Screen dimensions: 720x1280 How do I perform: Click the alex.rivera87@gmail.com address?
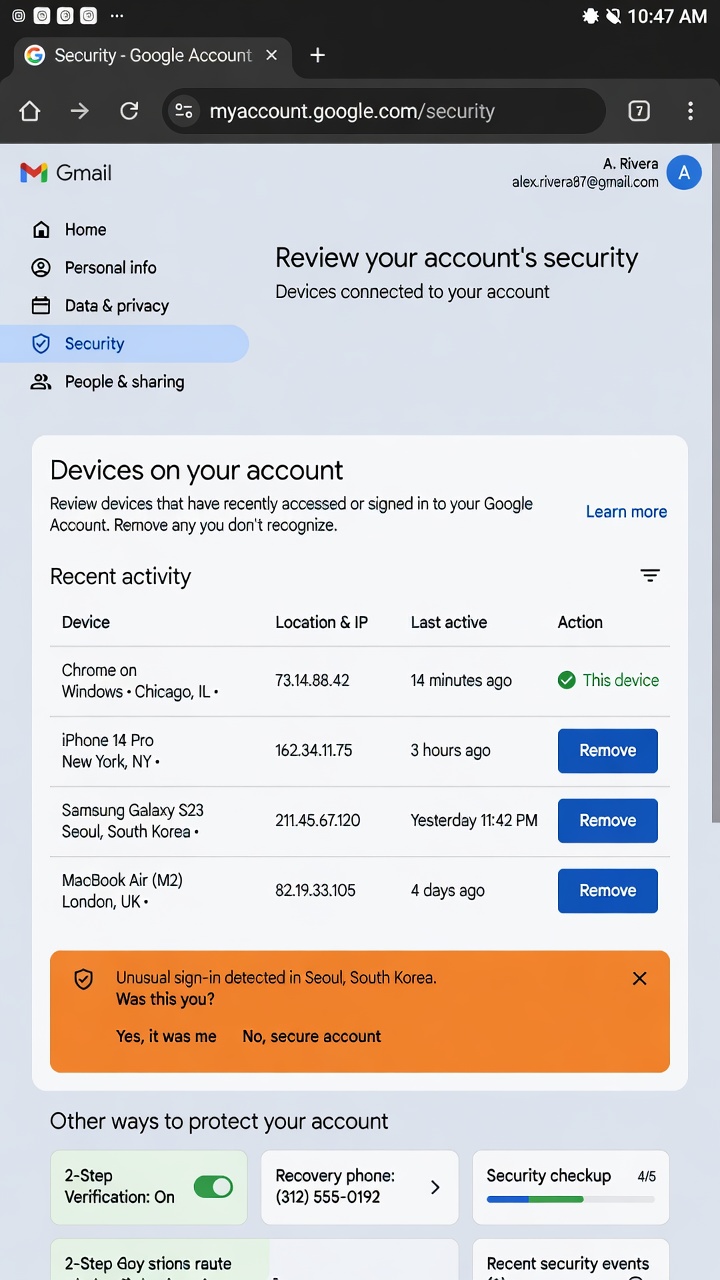(585, 182)
